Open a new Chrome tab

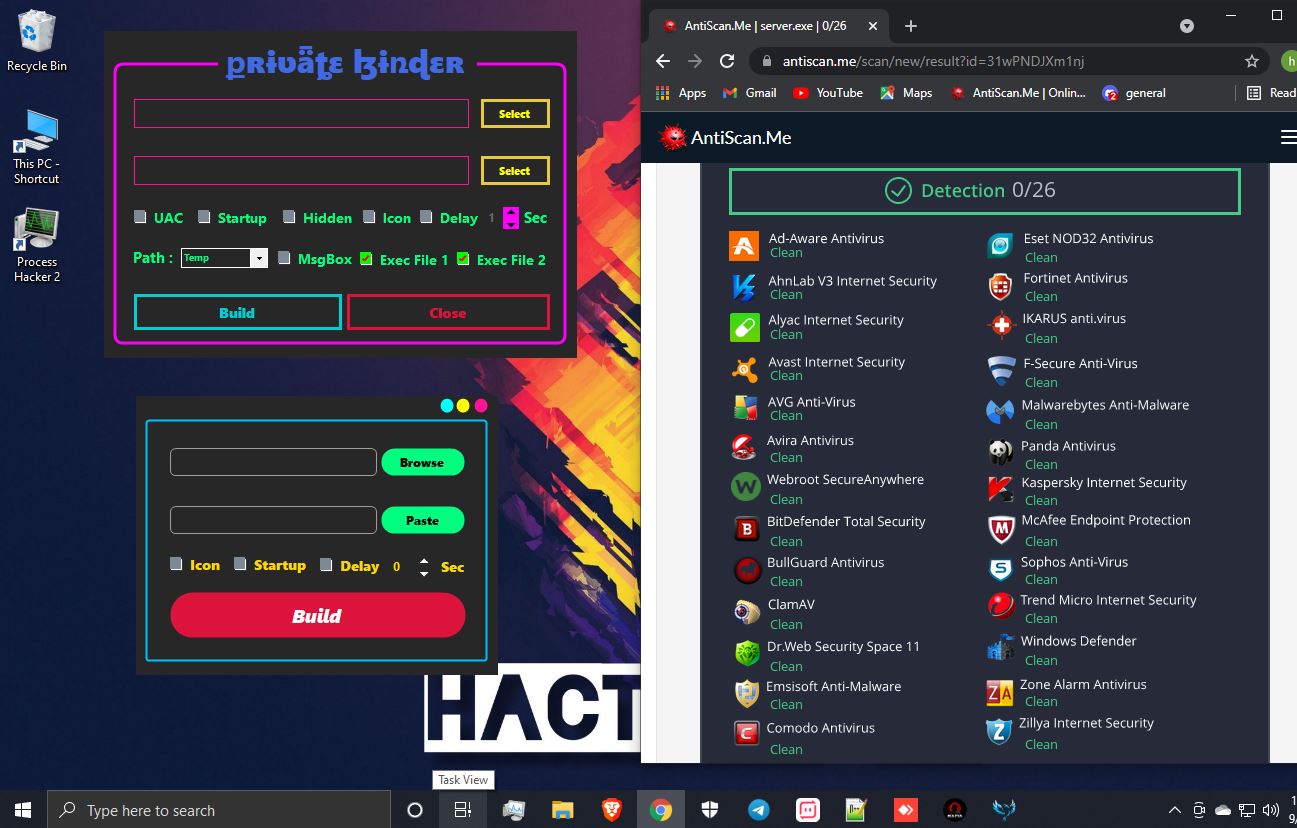[x=910, y=26]
